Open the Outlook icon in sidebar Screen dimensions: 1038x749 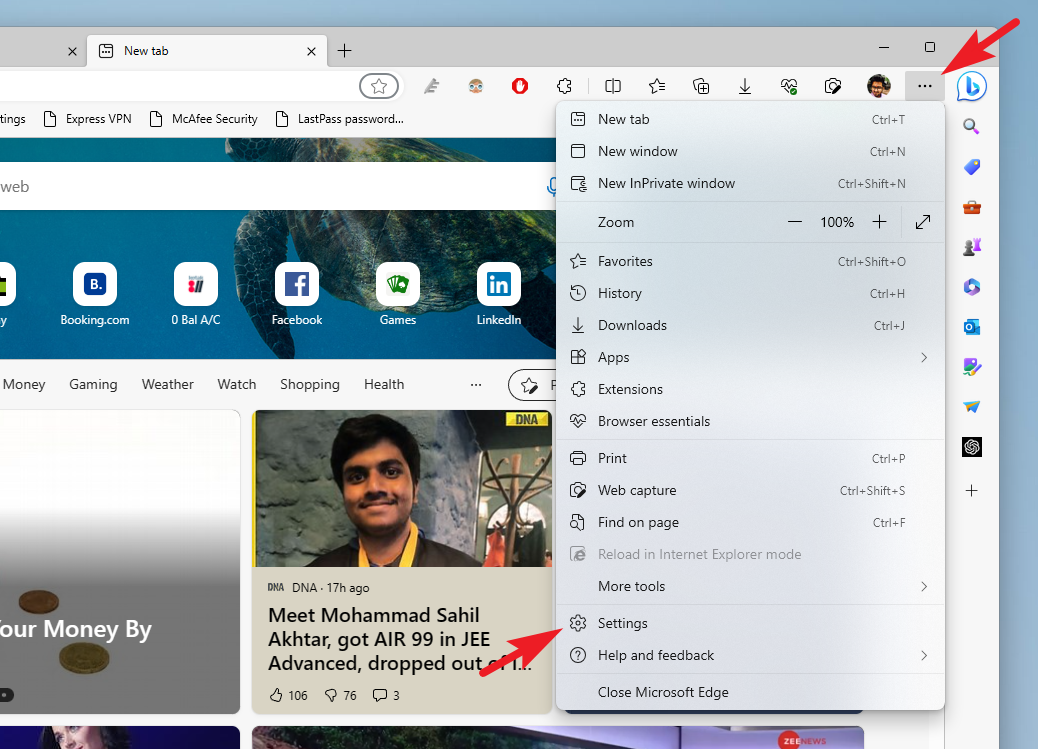[971, 327]
